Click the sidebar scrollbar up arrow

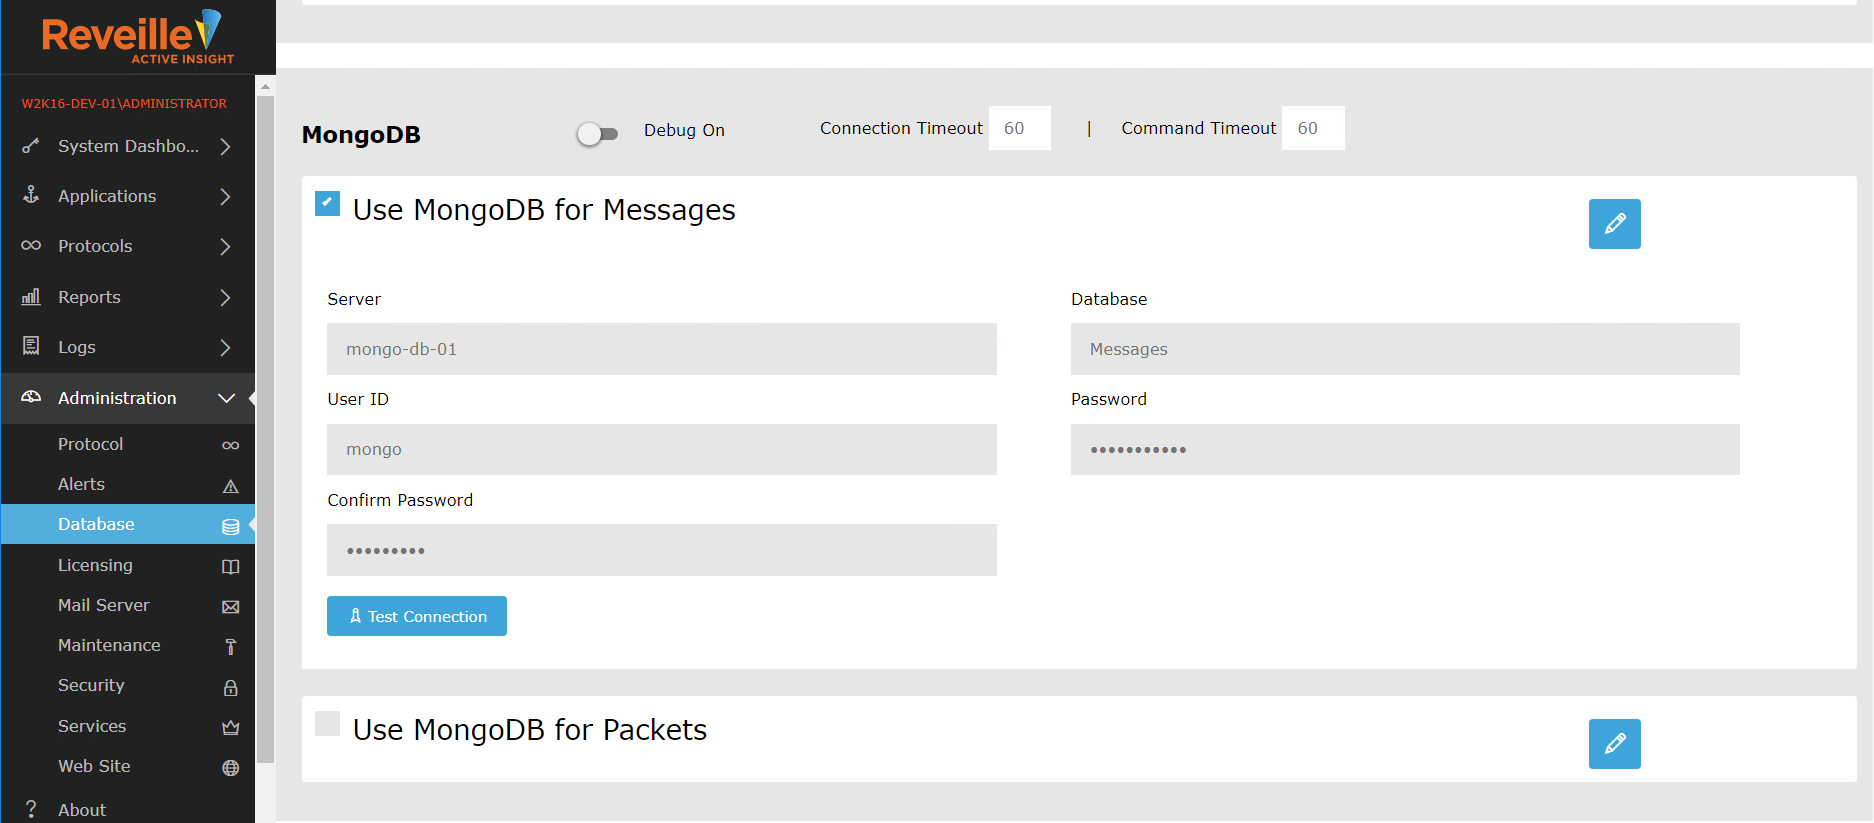click(265, 86)
